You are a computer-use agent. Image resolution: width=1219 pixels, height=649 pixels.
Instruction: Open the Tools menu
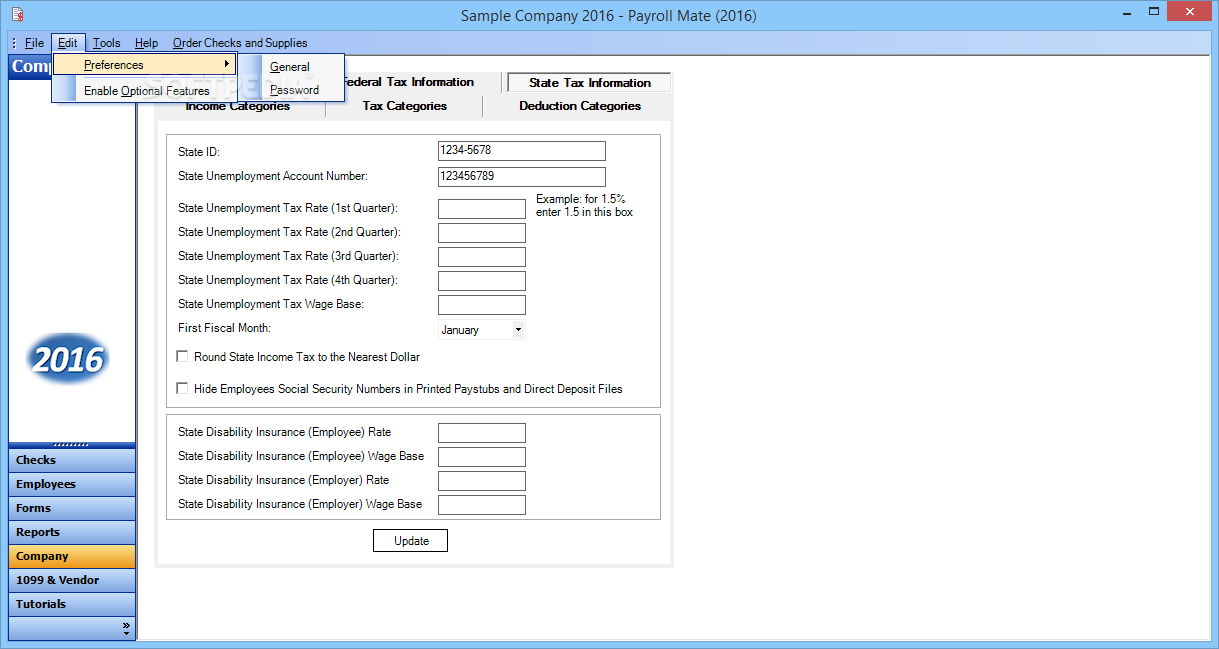pos(106,43)
